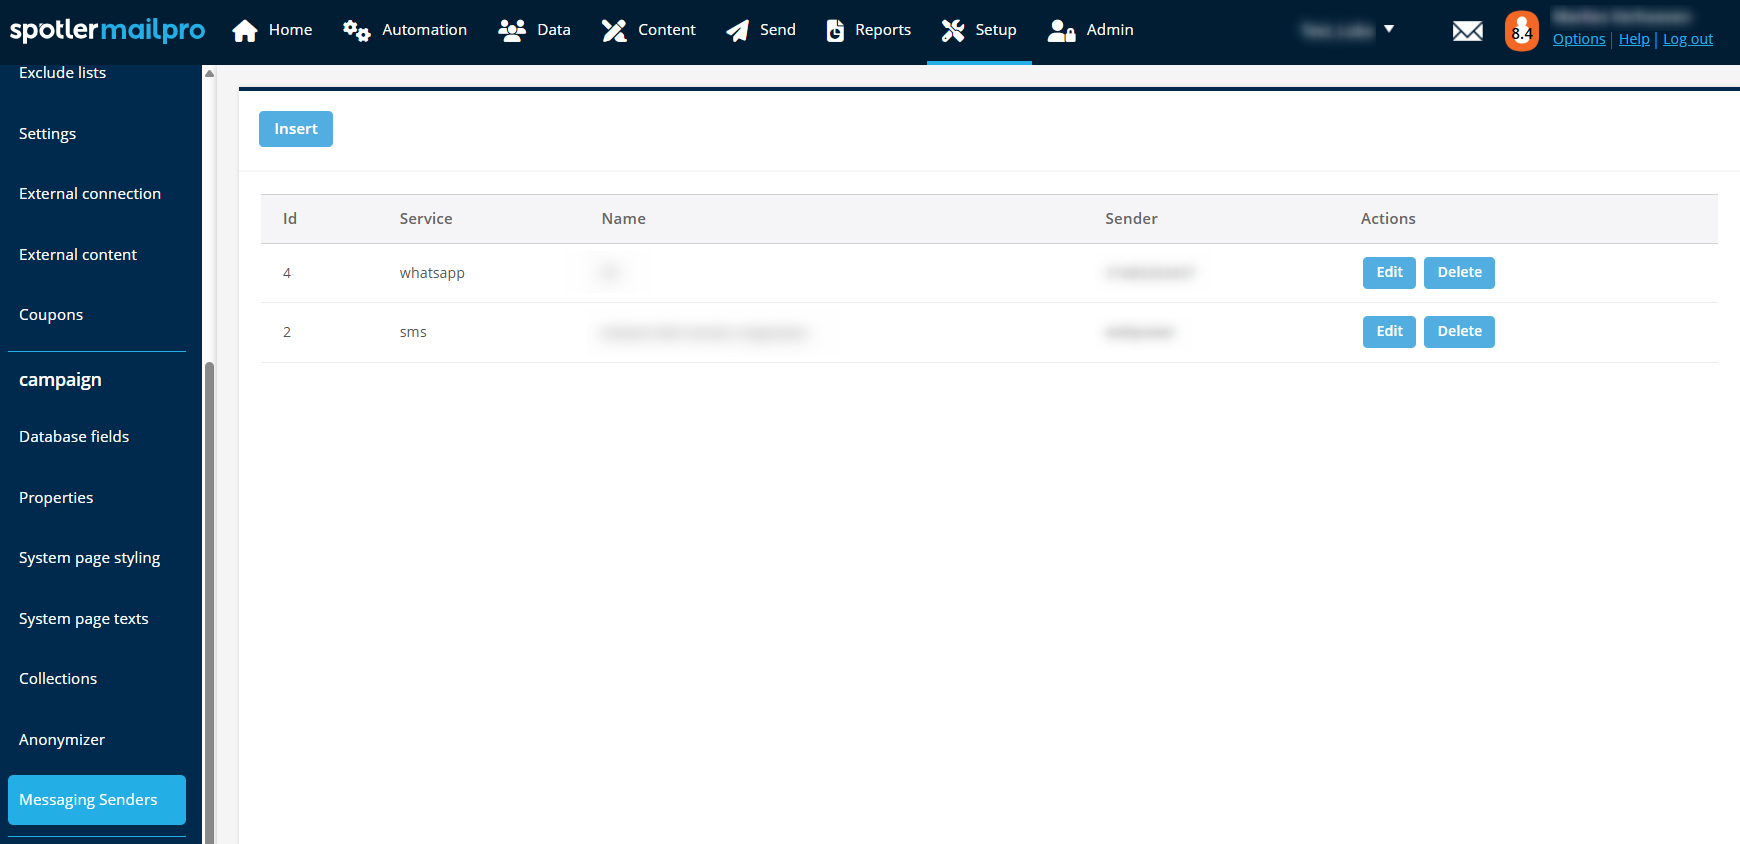Screen dimensions: 1740x844
Task: Click the Id 4 cell
Action: (287, 273)
